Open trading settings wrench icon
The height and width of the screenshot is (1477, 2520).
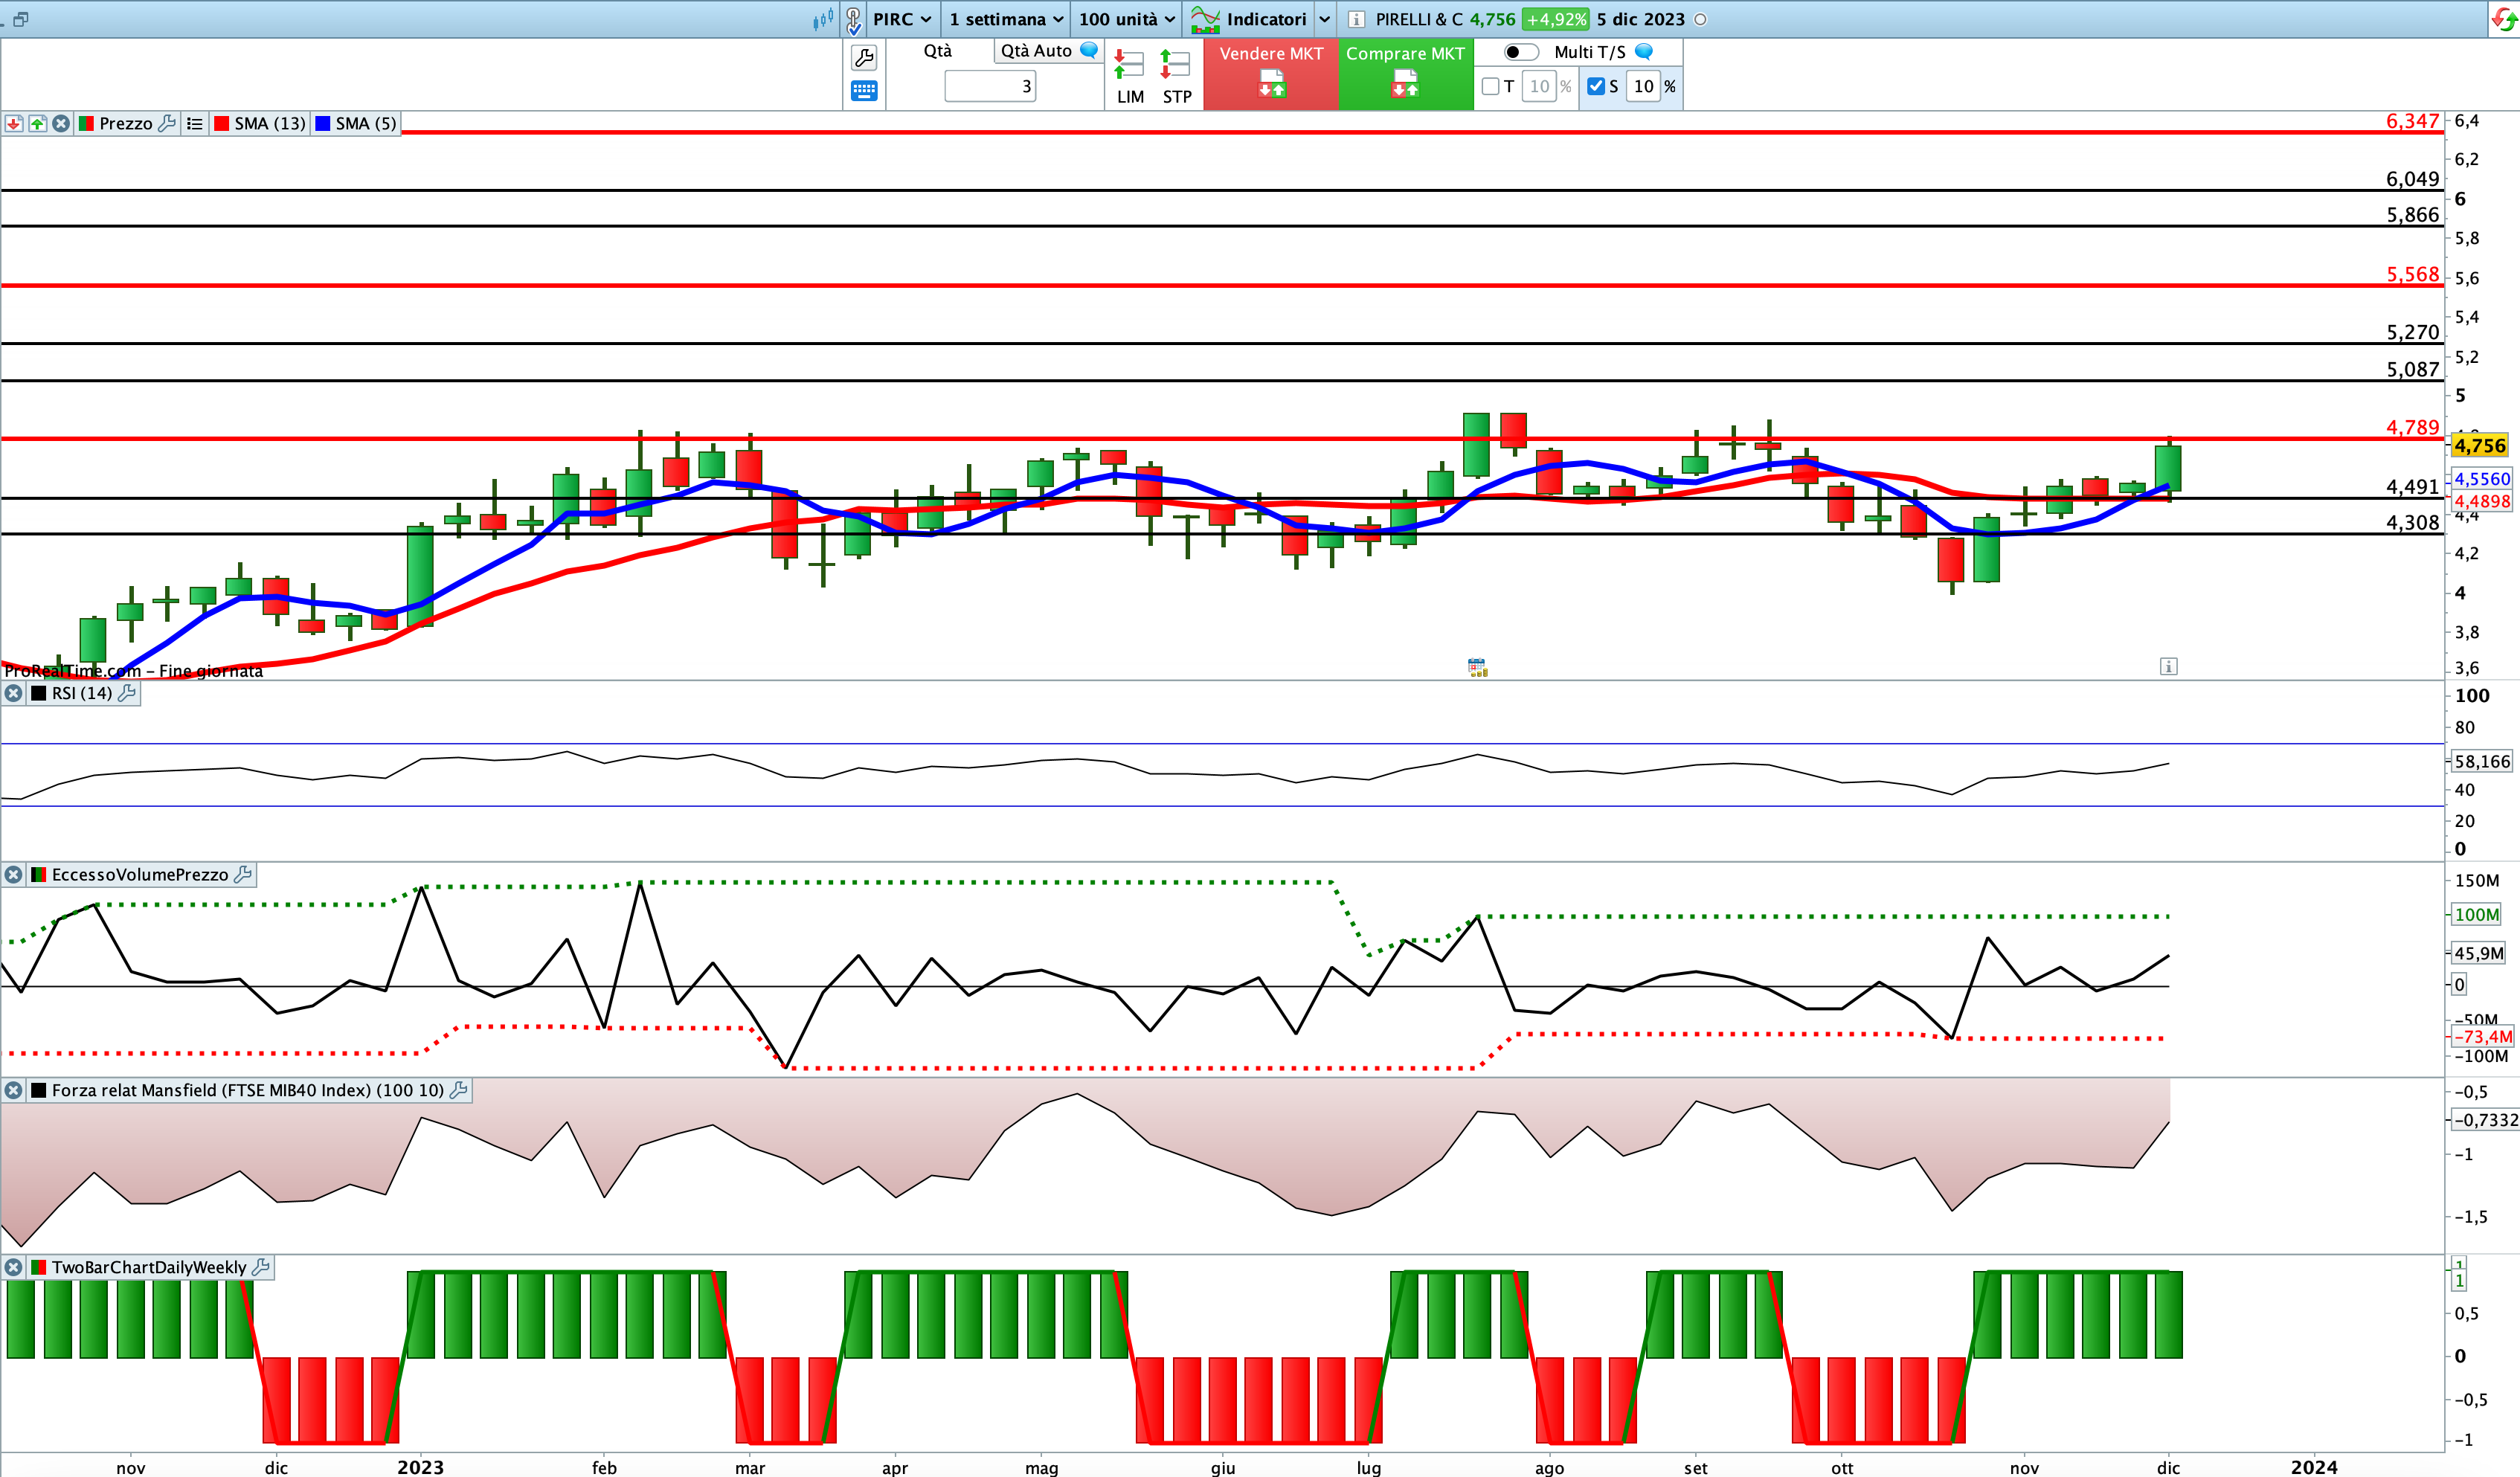coord(864,58)
